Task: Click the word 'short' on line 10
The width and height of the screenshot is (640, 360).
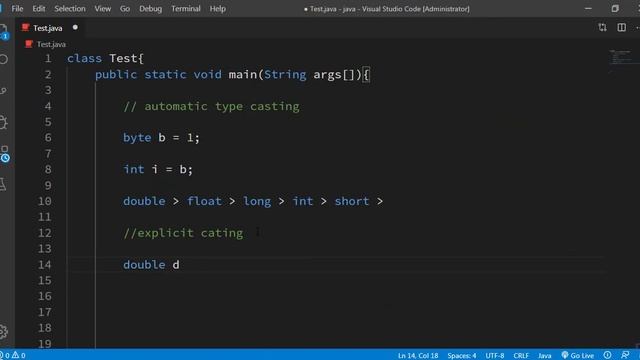Action: (x=352, y=201)
